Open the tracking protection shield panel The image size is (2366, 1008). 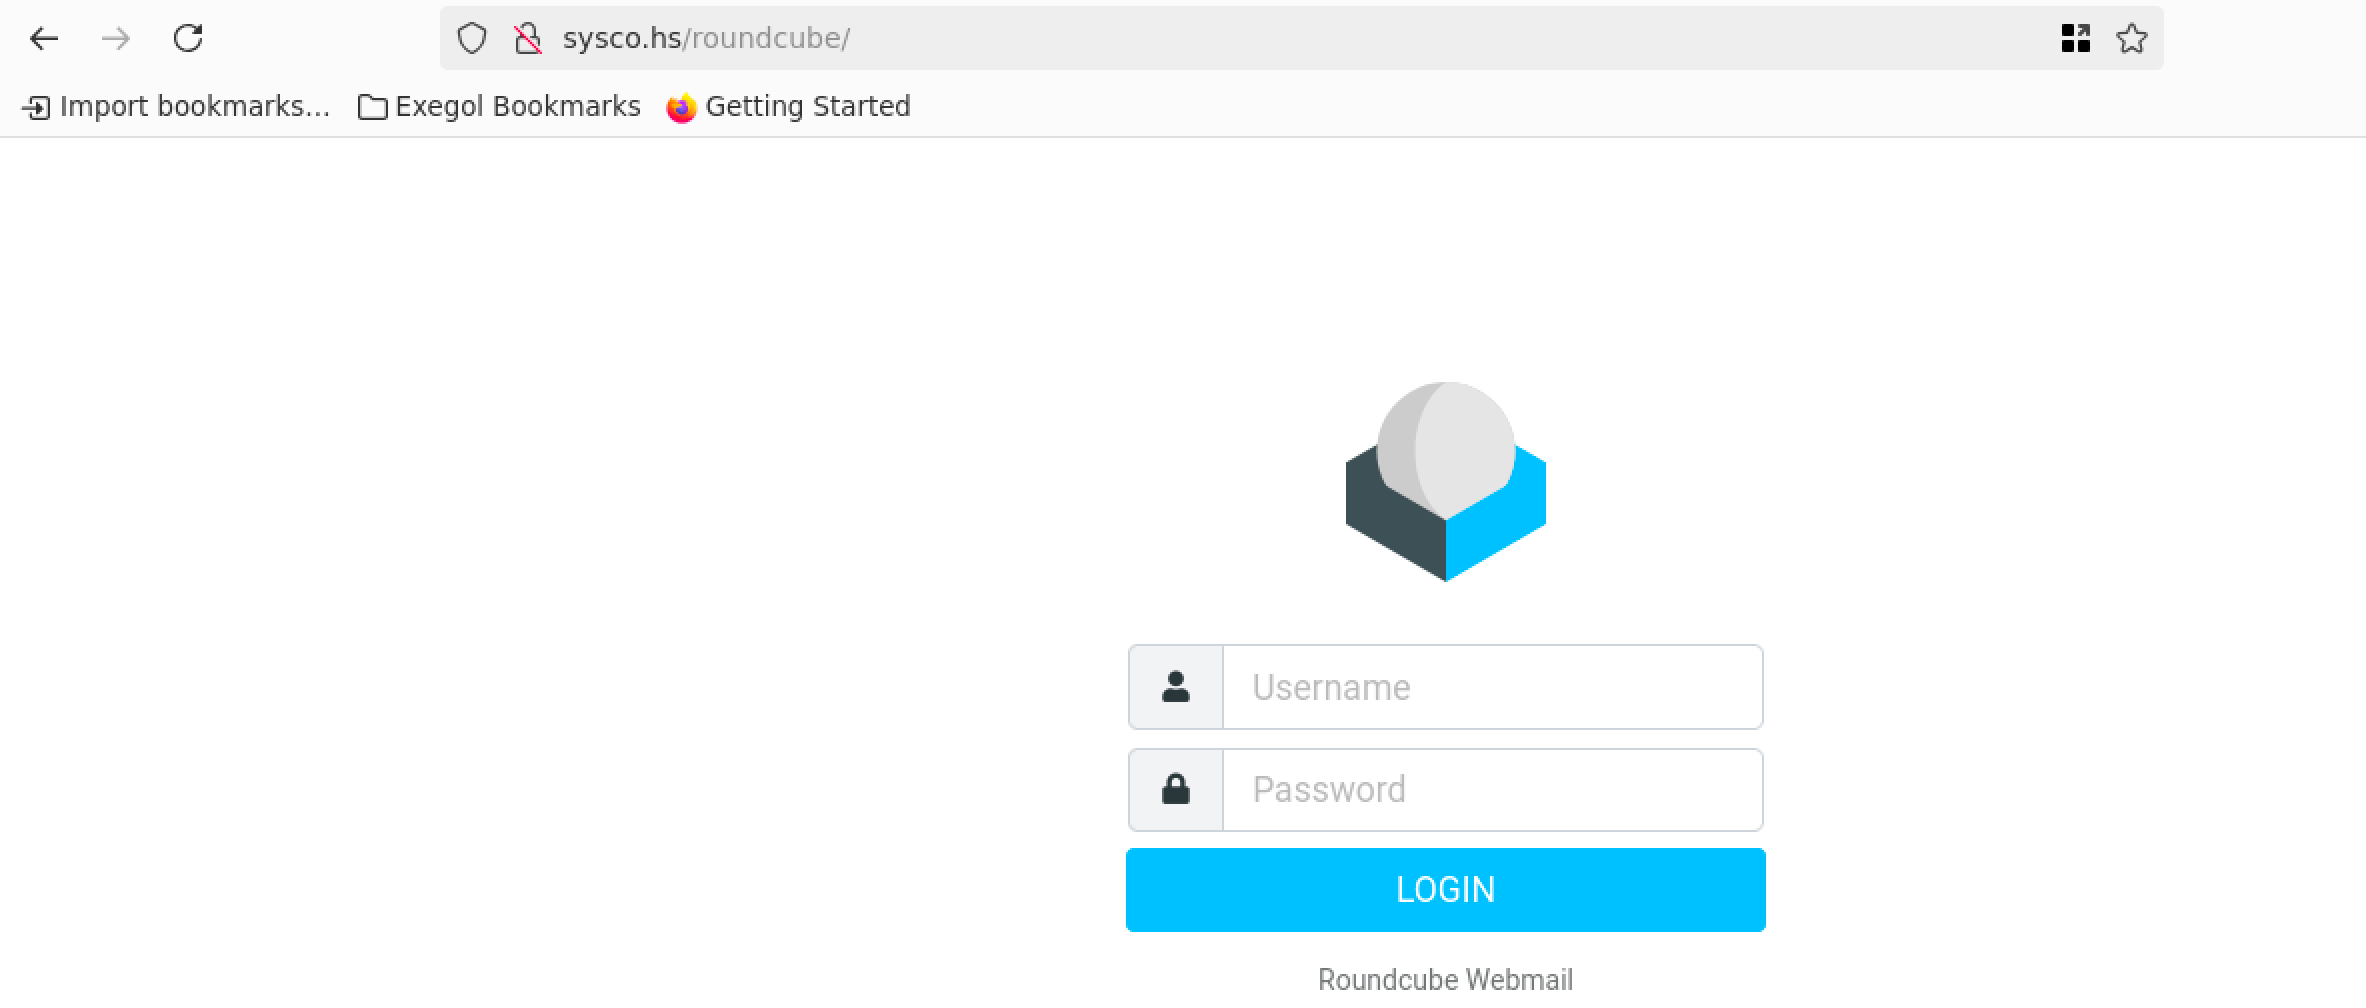pos(471,39)
